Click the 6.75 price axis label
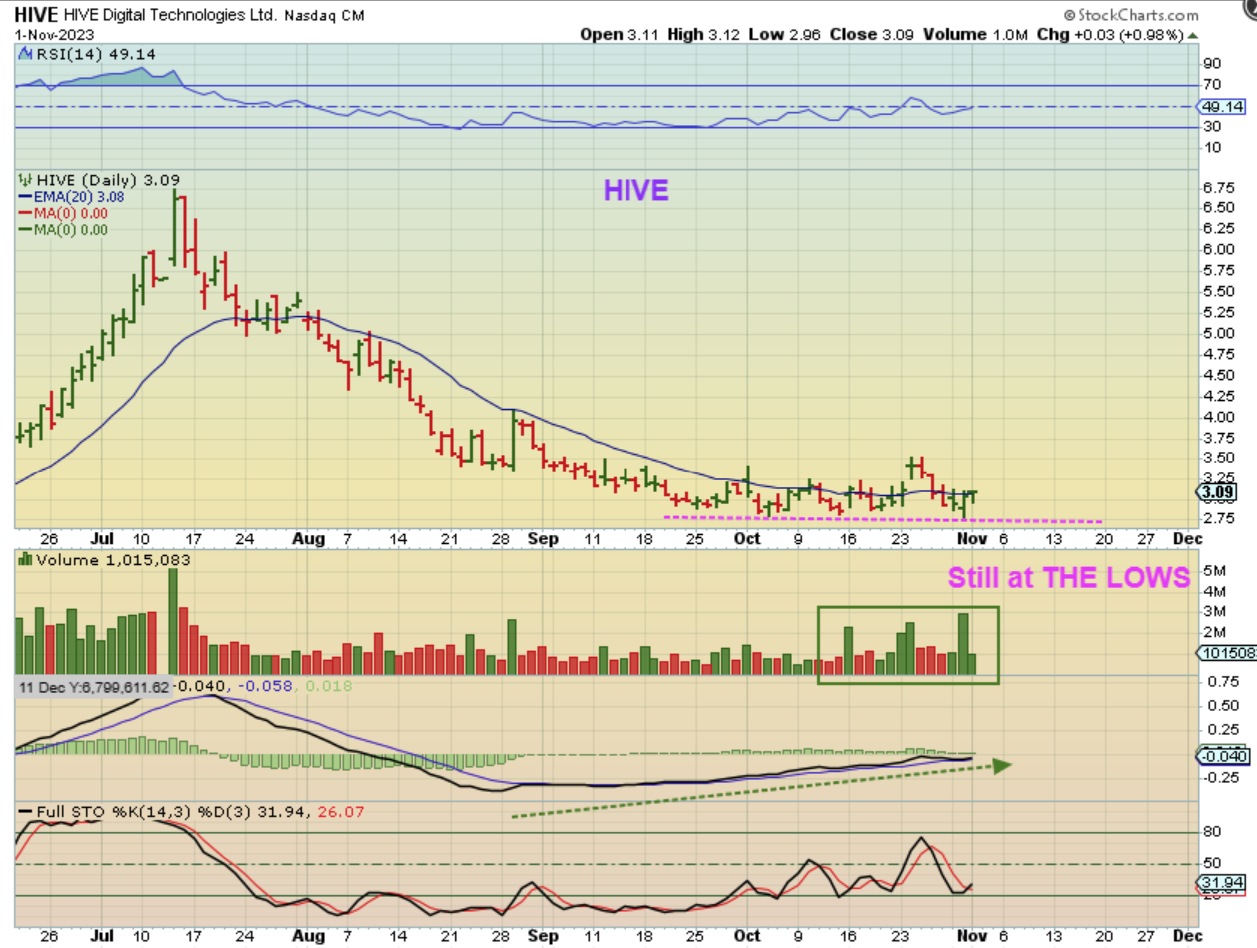Image resolution: width=1257 pixels, height=948 pixels. [1217, 187]
